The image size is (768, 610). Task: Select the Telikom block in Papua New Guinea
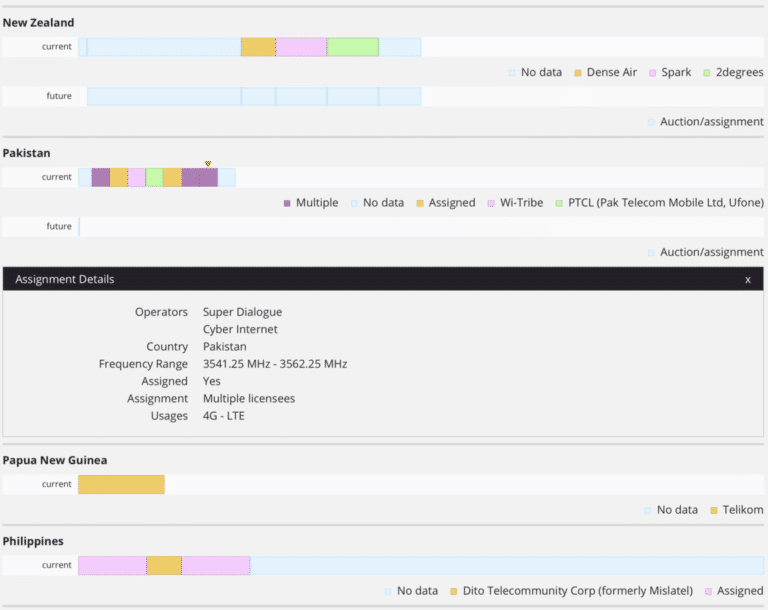pos(121,485)
